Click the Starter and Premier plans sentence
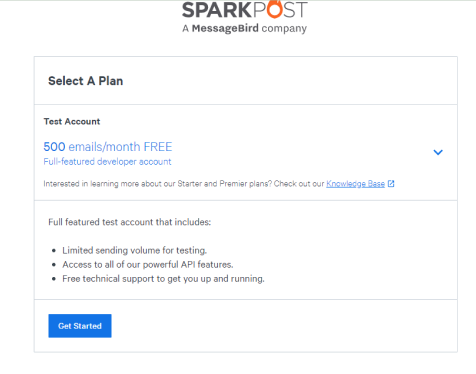Screen dimensions: 476x374 click(184, 184)
